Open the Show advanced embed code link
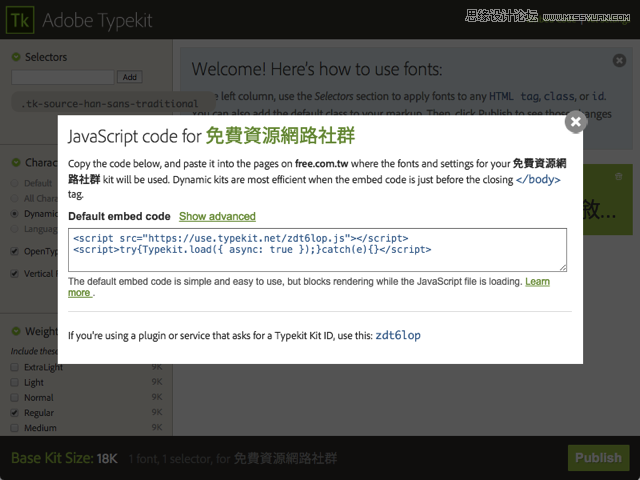This screenshot has height=480, width=640. click(x=217, y=216)
